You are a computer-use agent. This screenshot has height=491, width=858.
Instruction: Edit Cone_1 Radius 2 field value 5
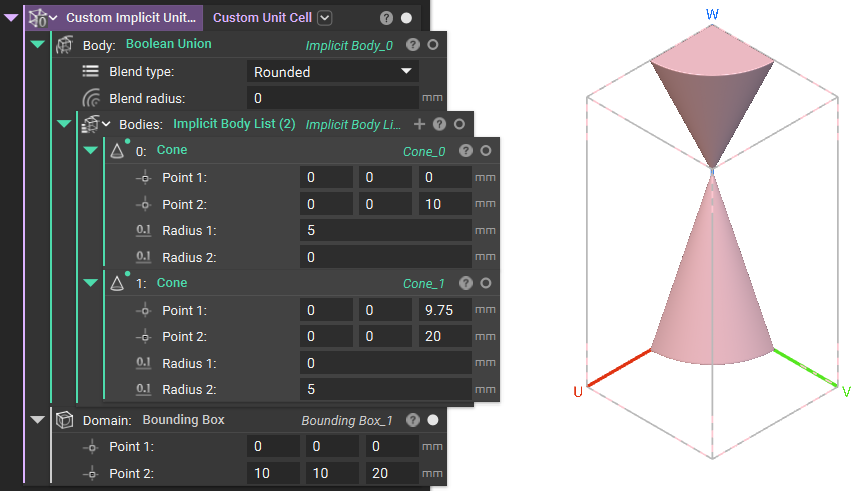[386, 389]
